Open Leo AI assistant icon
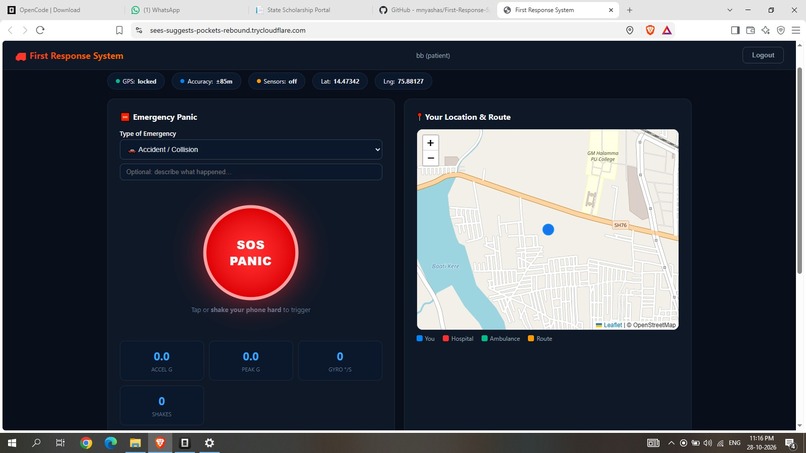806x453 pixels. (765, 30)
